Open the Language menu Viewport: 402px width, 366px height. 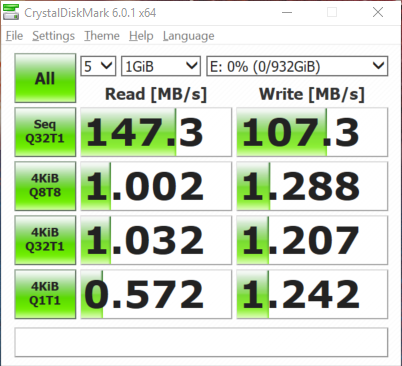(189, 36)
